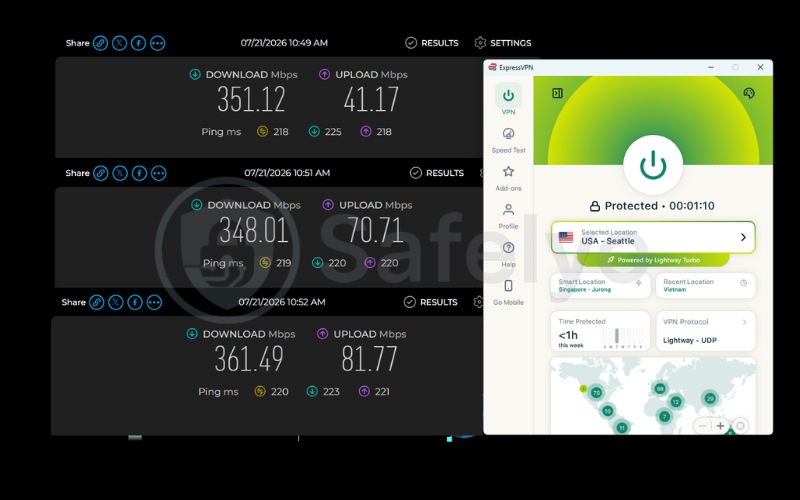
Task: Open the Go Mobile tab in ExpressVPN
Action: pyautogui.click(x=508, y=292)
